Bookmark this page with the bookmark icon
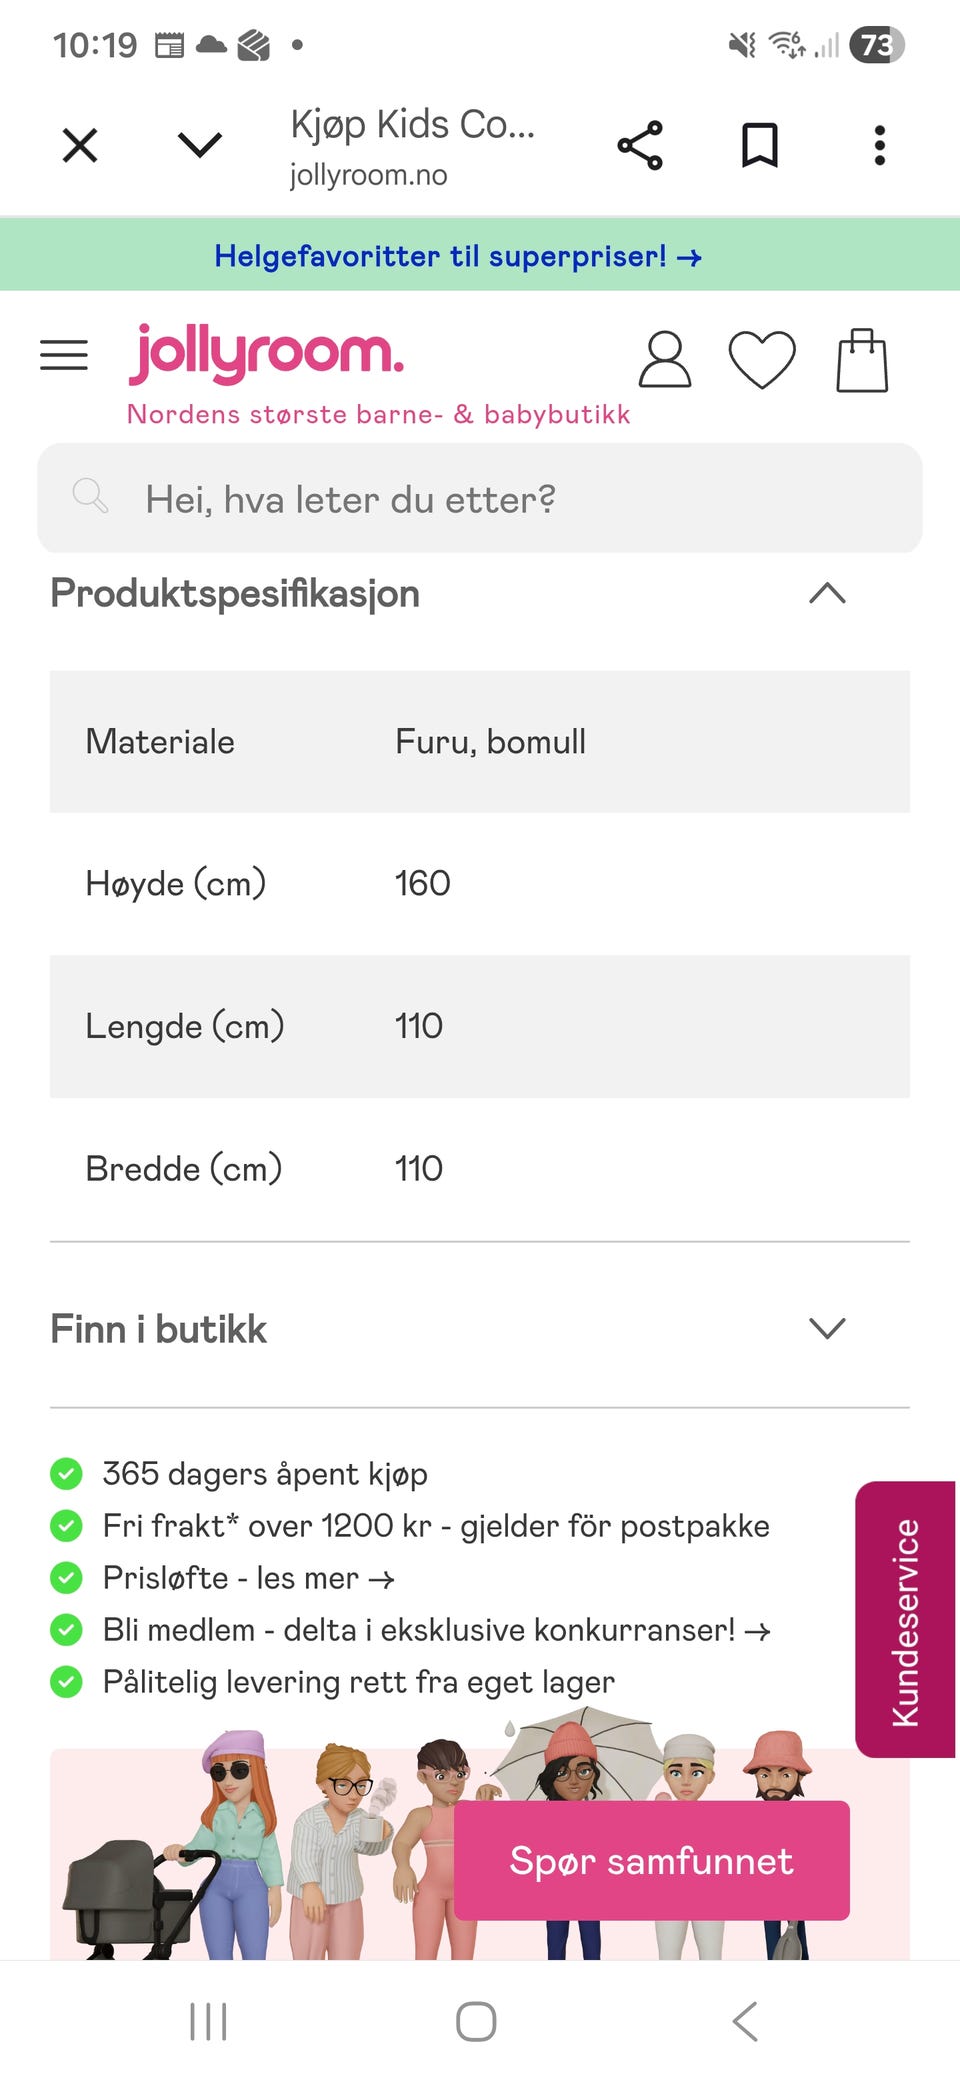This screenshot has width=960, height=2080. coord(760,146)
